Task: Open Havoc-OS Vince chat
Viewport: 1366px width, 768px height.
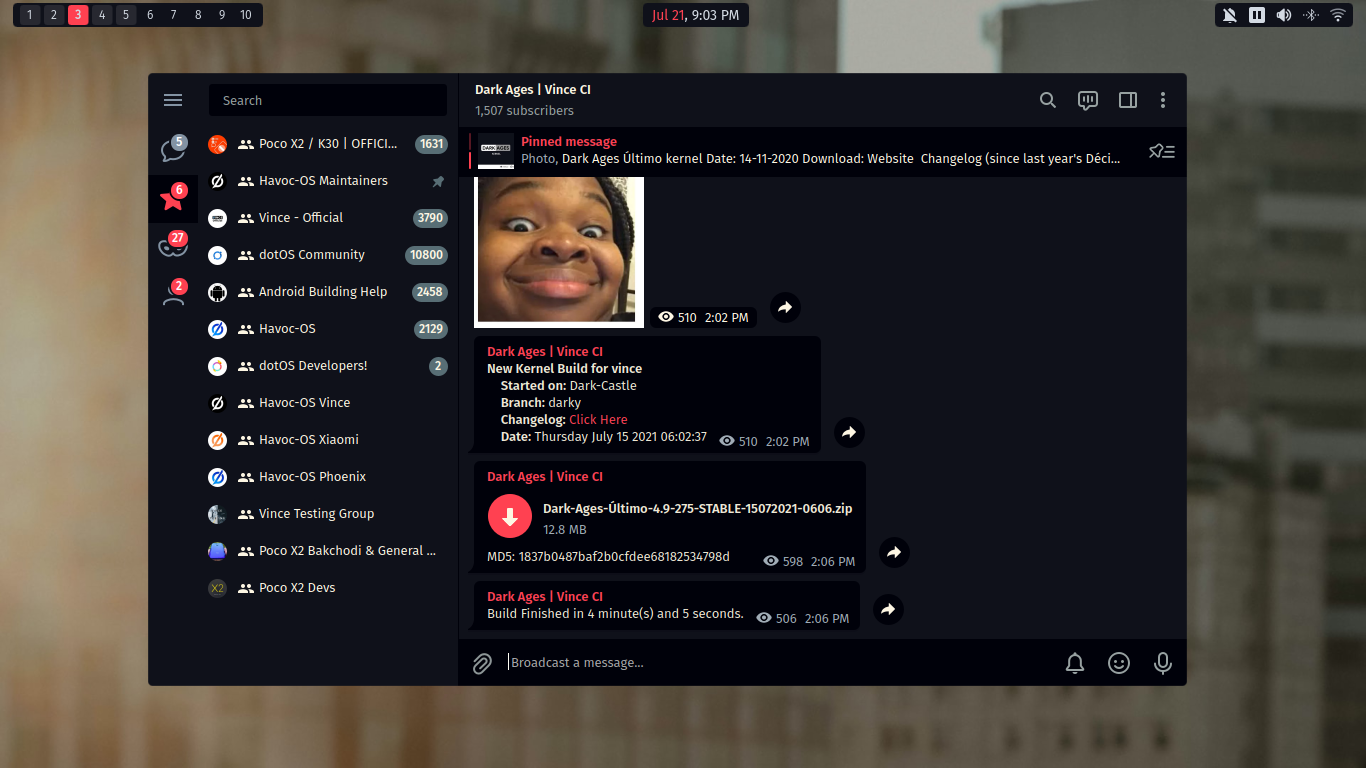Action: point(328,403)
